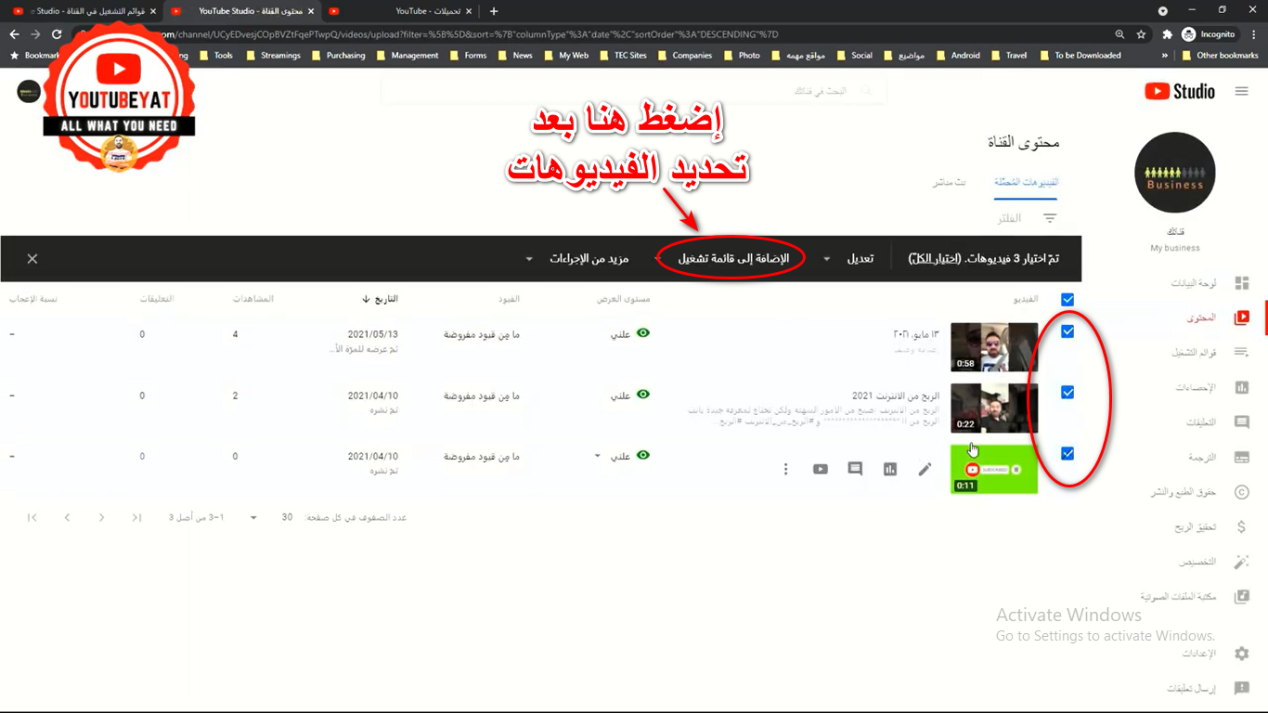Switch to the Live (بث مباشر) tab

click(949, 183)
